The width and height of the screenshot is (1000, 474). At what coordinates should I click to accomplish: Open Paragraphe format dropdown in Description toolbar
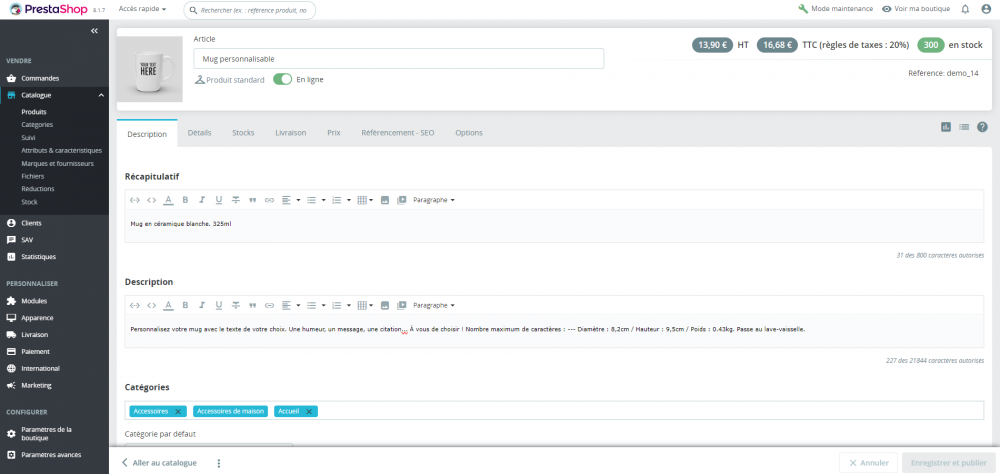434,305
